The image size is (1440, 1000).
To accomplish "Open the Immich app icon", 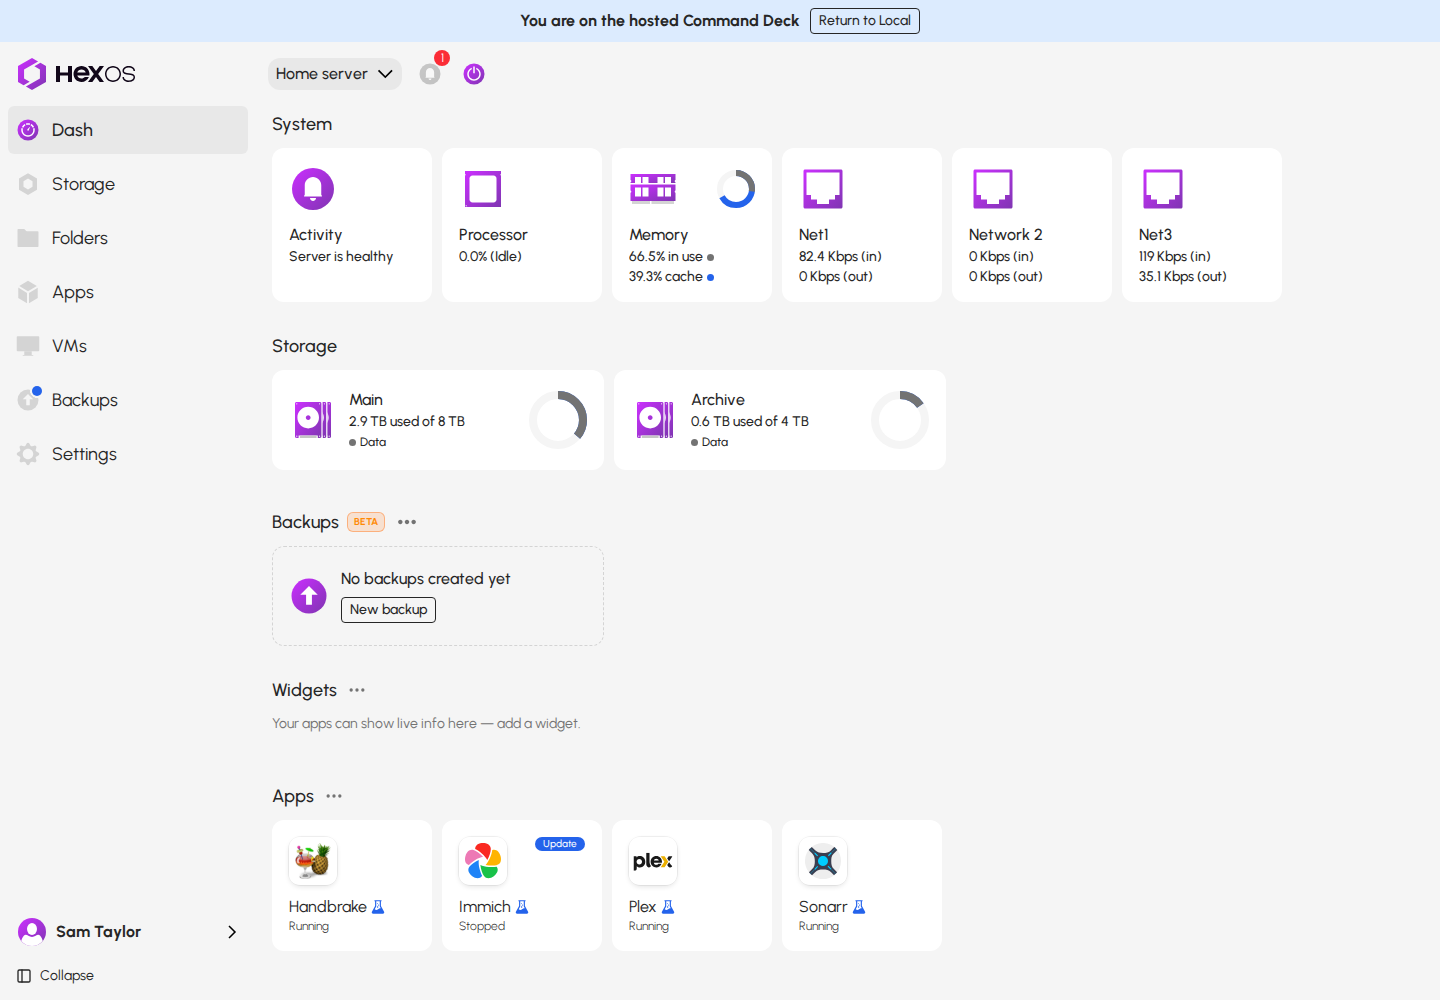I will [483, 861].
